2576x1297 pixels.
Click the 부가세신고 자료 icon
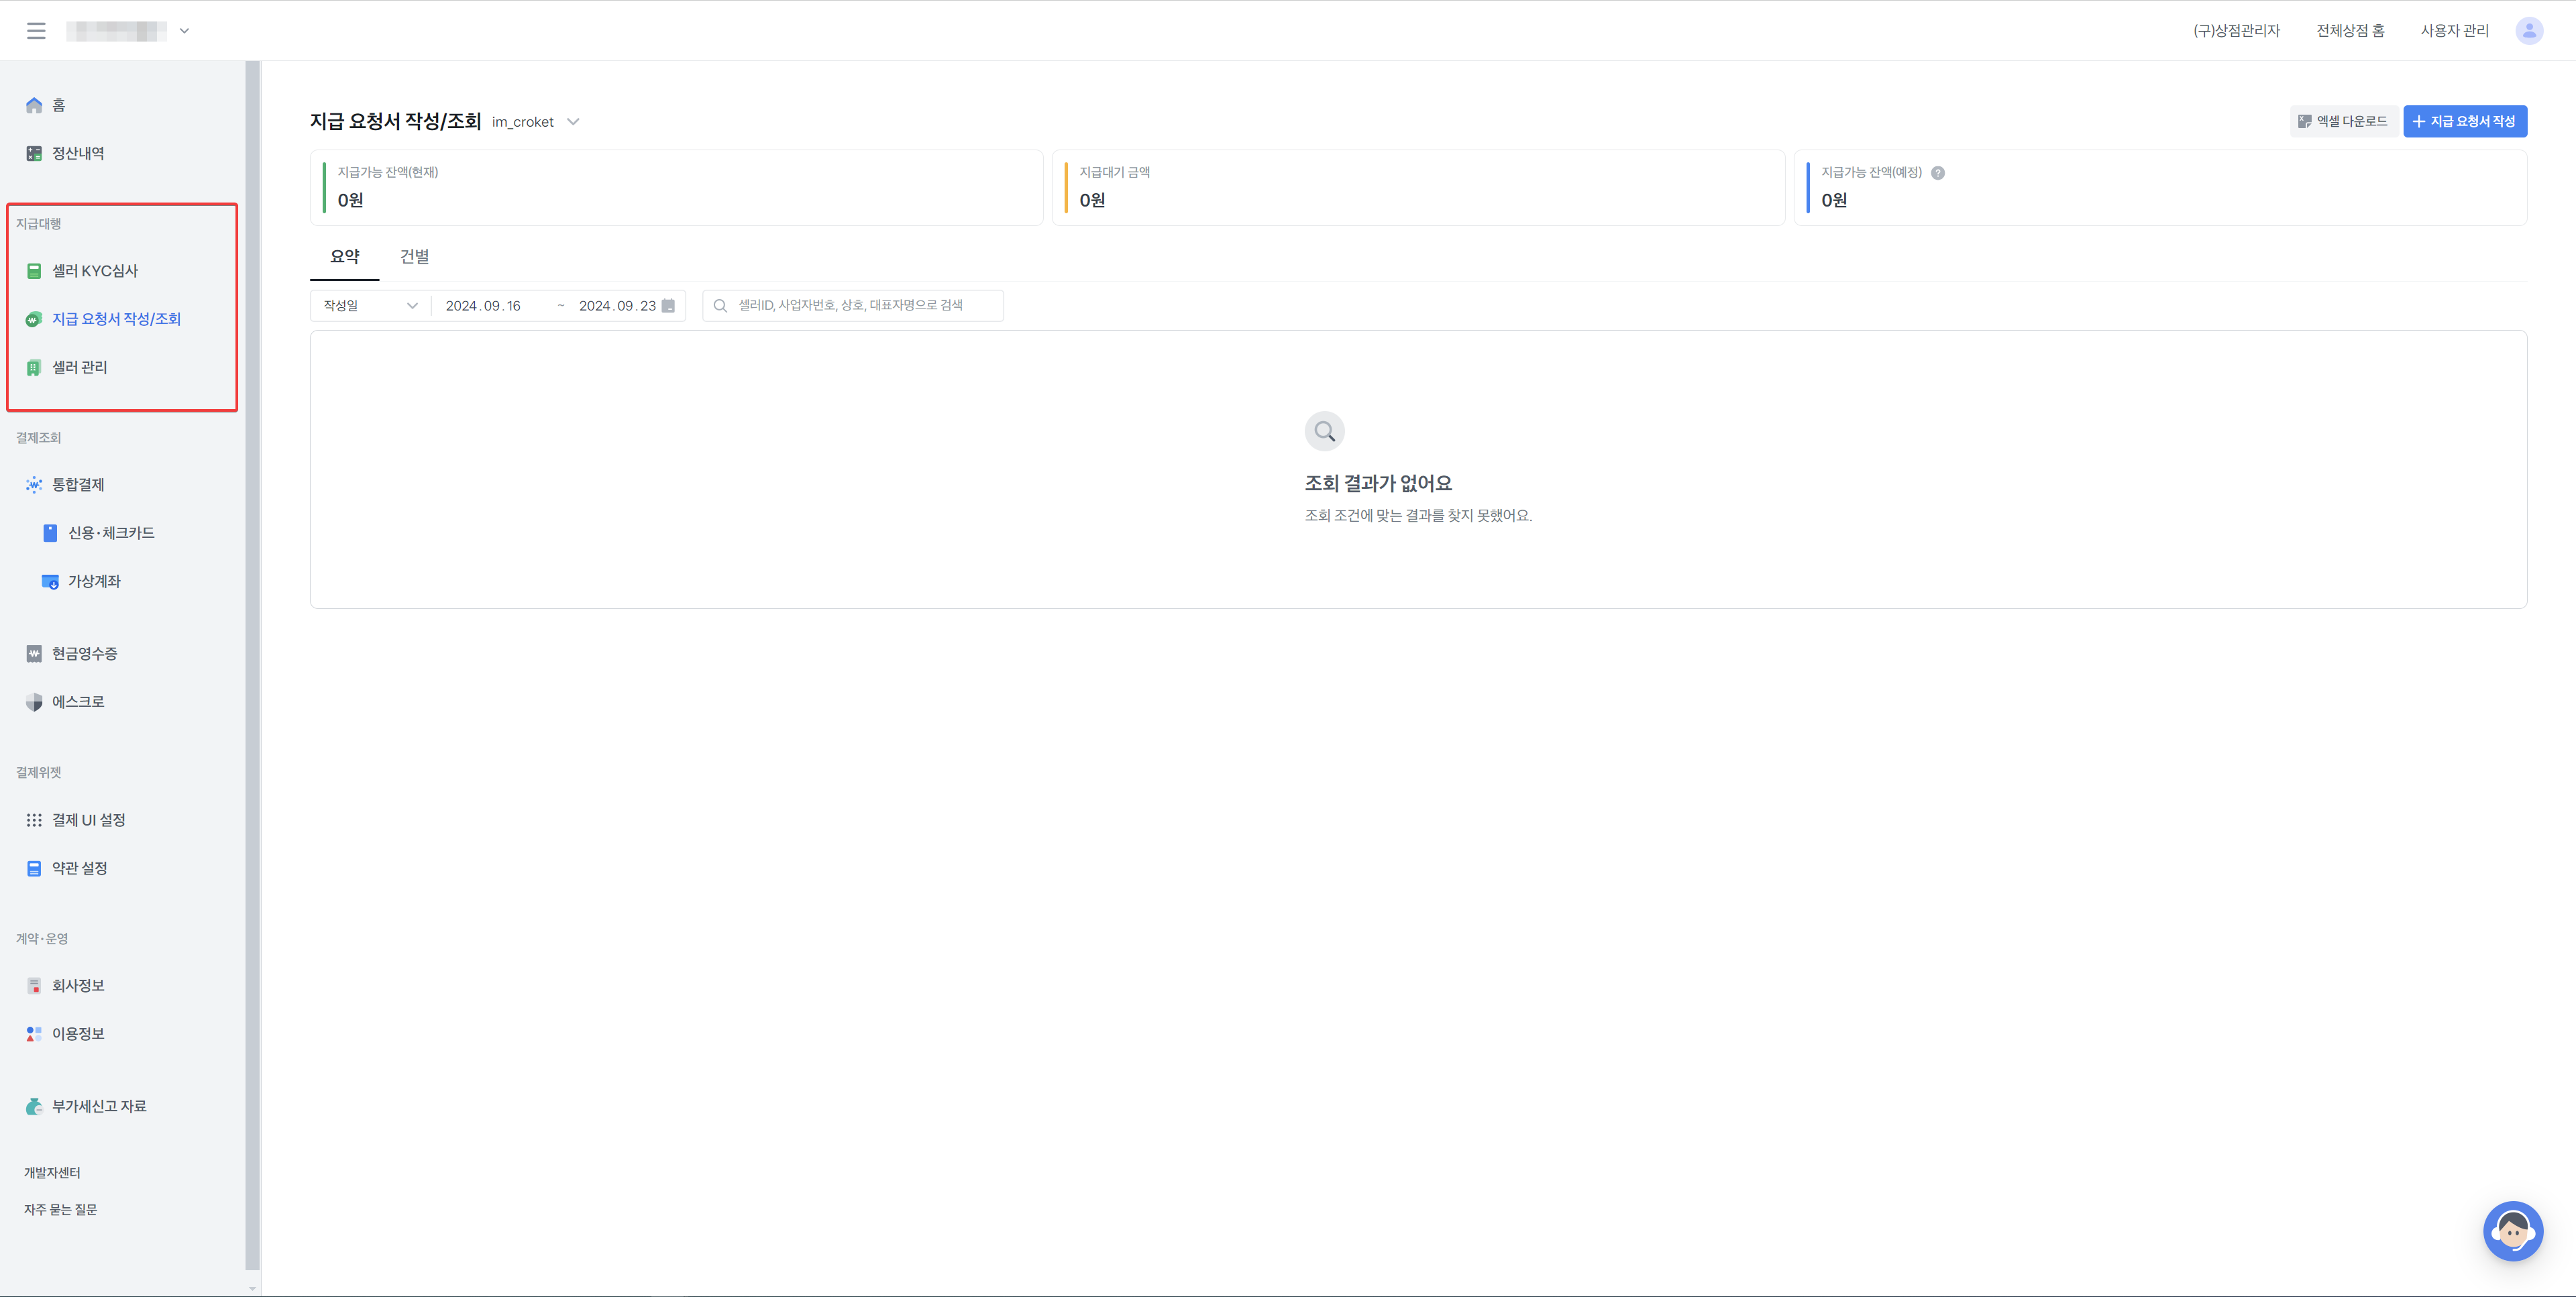34,1106
